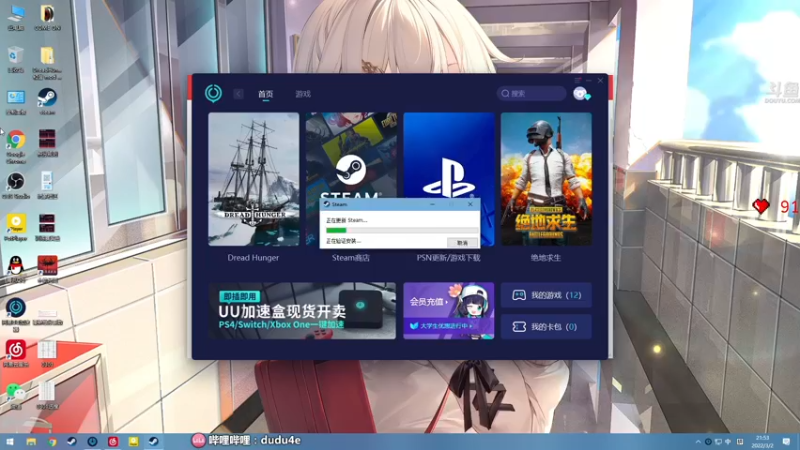Open the user avatar profile
Image resolution: width=800 pixels, height=450 pixels.
pos(580,93)
